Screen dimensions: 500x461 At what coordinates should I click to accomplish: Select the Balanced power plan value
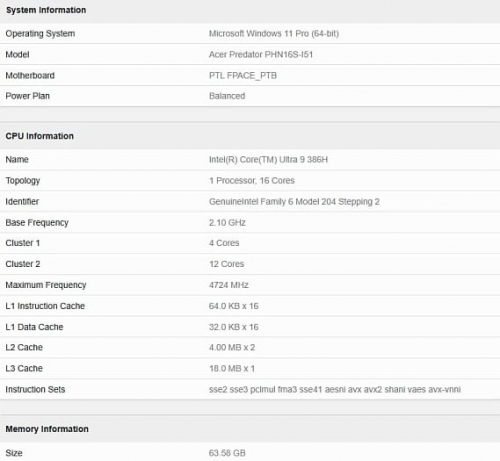click(x=227, y=96)
